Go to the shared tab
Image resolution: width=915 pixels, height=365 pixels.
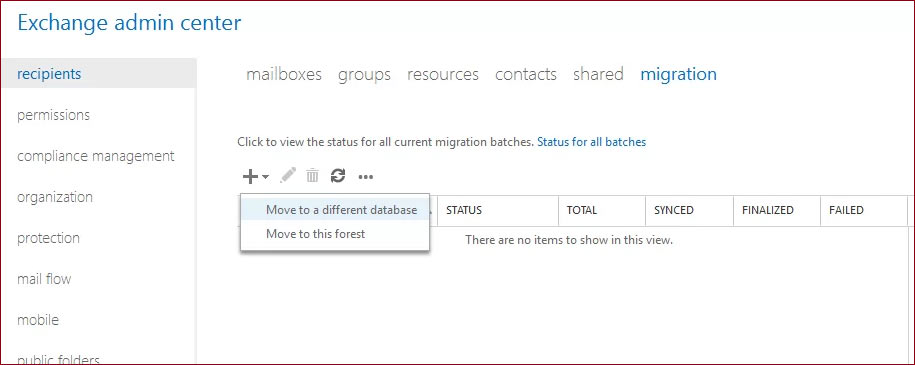[x=598, y=74]
